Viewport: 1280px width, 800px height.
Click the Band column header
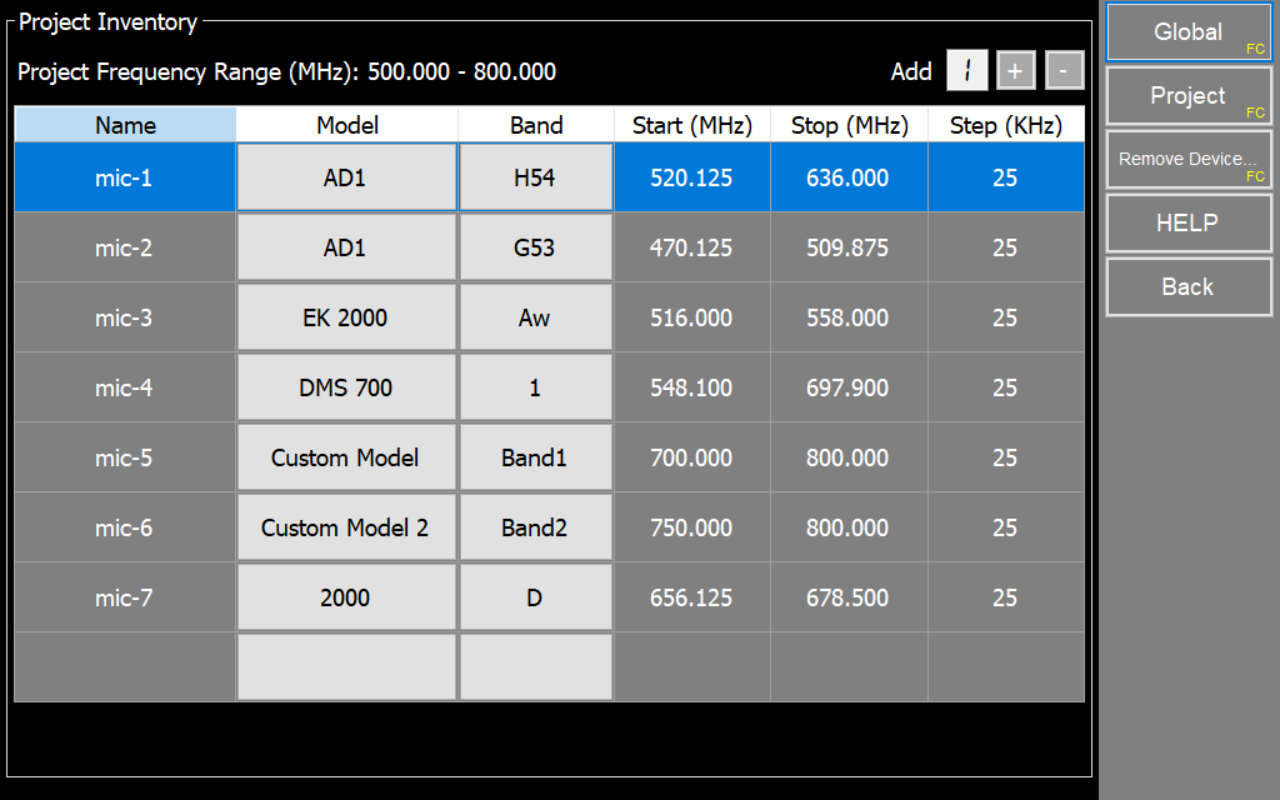tap(536, 125)
